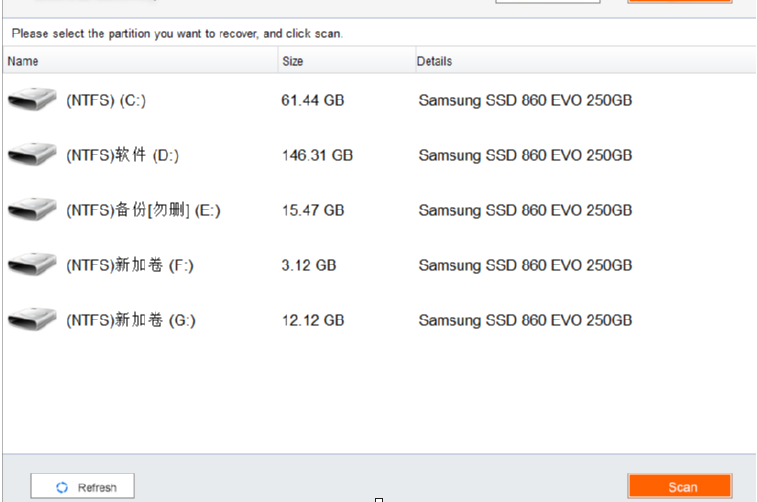
Task: Click the 15.47 GB size value
Action: [x=313, y=210]
